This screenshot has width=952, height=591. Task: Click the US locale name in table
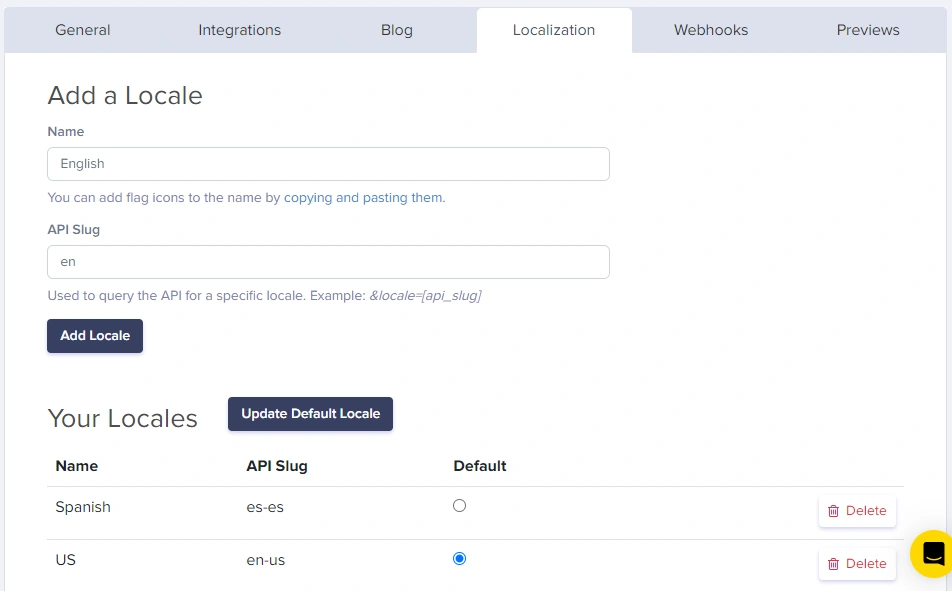(x=66, y=560)
